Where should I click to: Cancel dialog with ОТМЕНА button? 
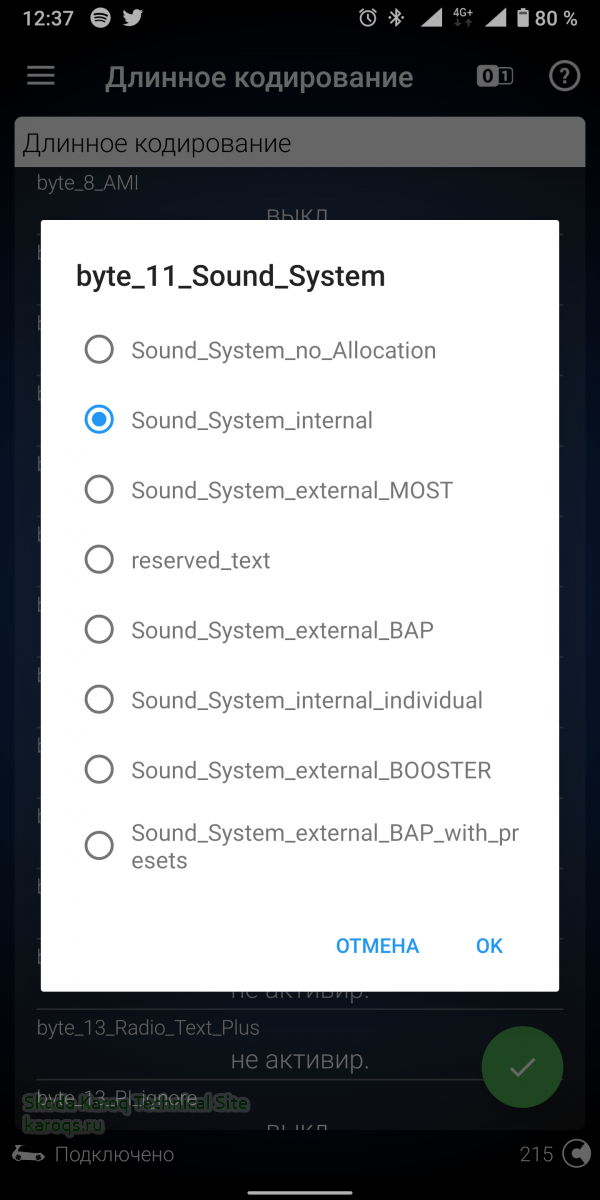(377, 946)
